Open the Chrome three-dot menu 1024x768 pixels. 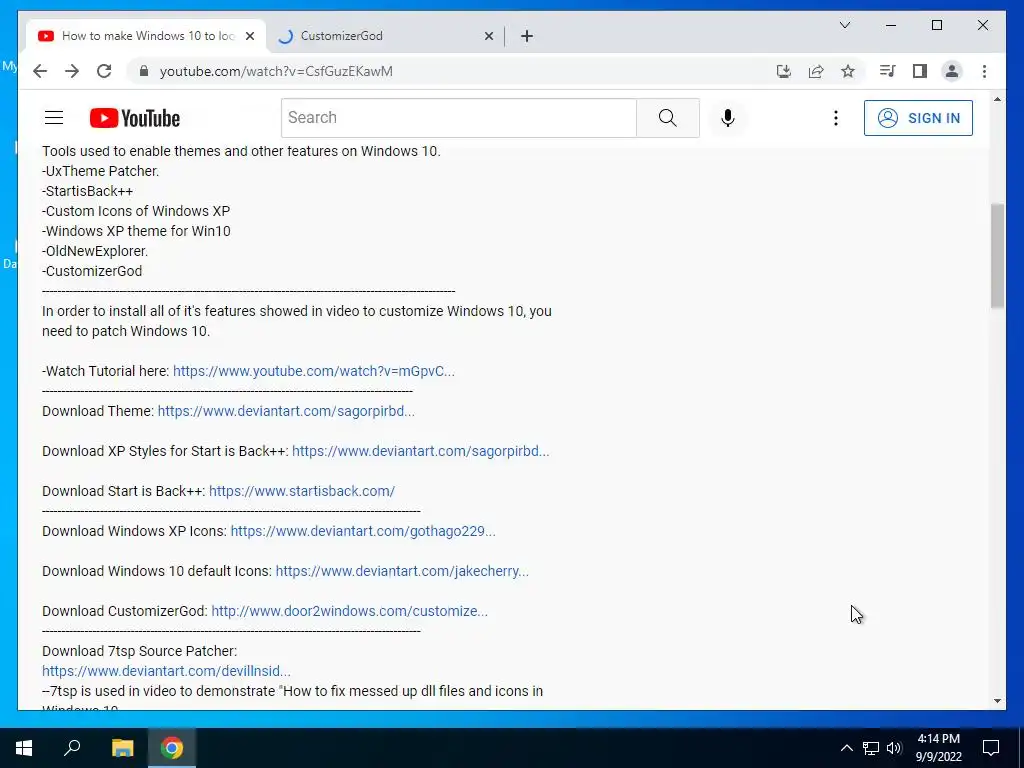click(x=984, y=71)
